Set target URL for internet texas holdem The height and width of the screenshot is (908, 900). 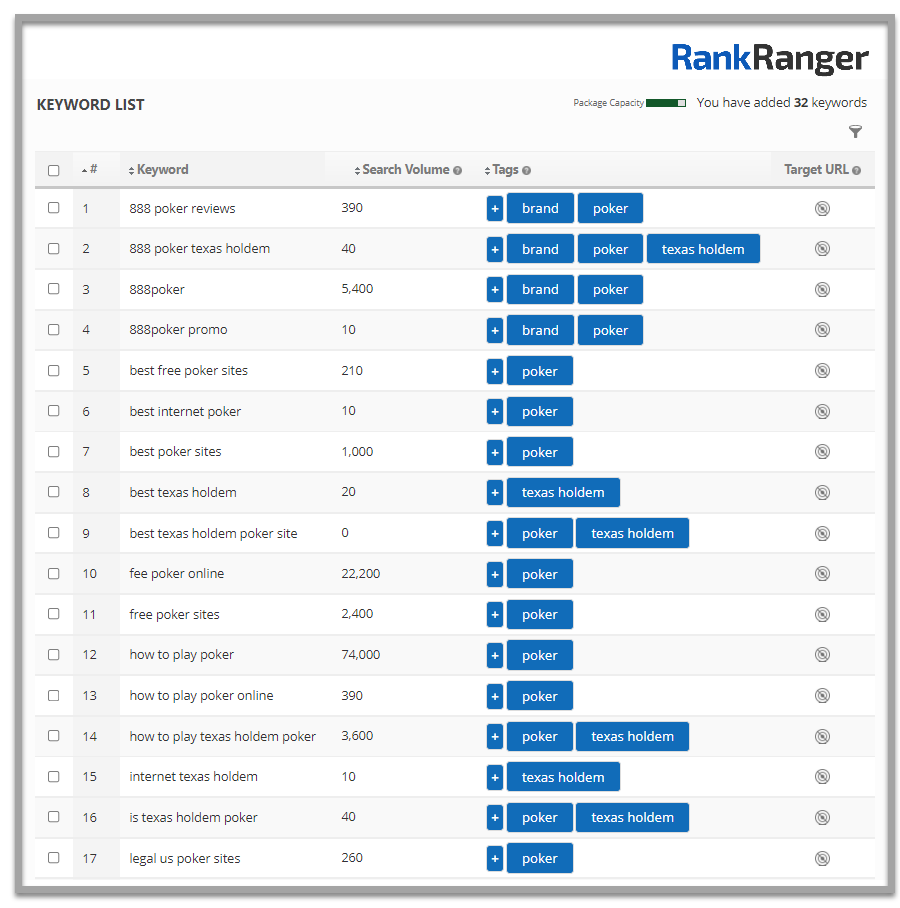(822, 777)
